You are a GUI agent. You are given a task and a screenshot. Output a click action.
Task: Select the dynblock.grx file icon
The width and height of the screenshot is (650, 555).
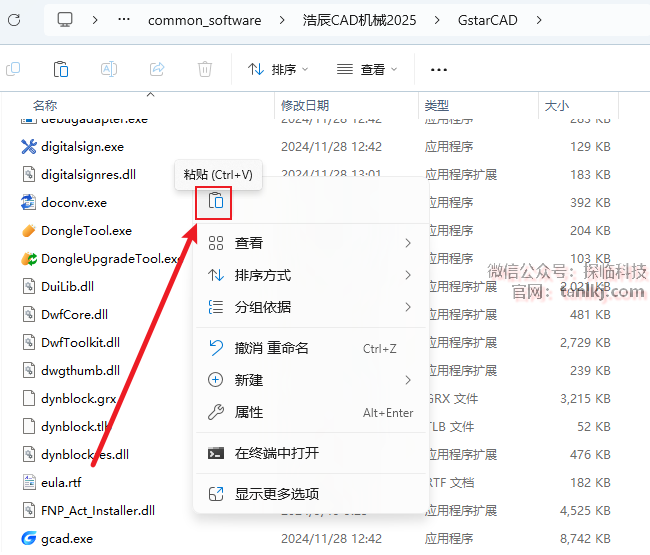click(x=29, y=398)
